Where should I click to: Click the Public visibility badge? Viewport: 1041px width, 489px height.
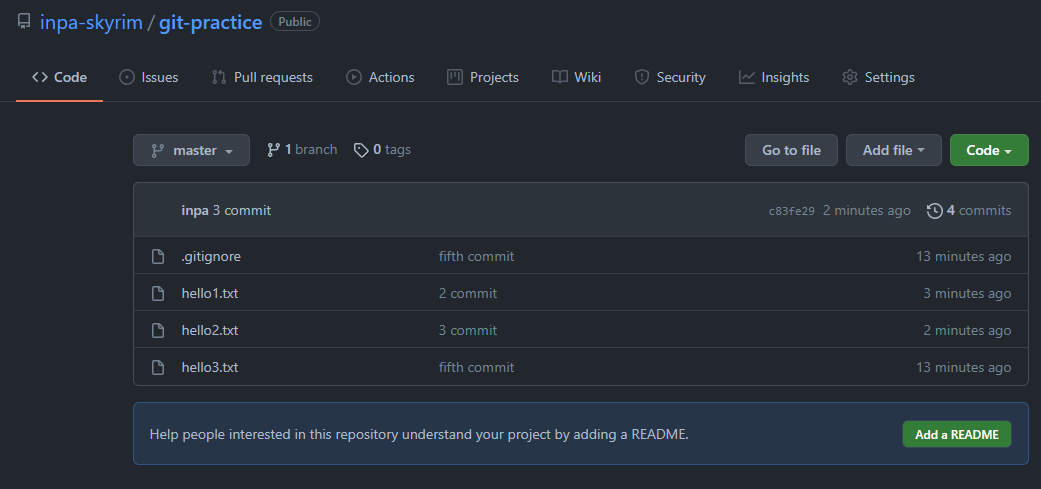click(295, 22)
